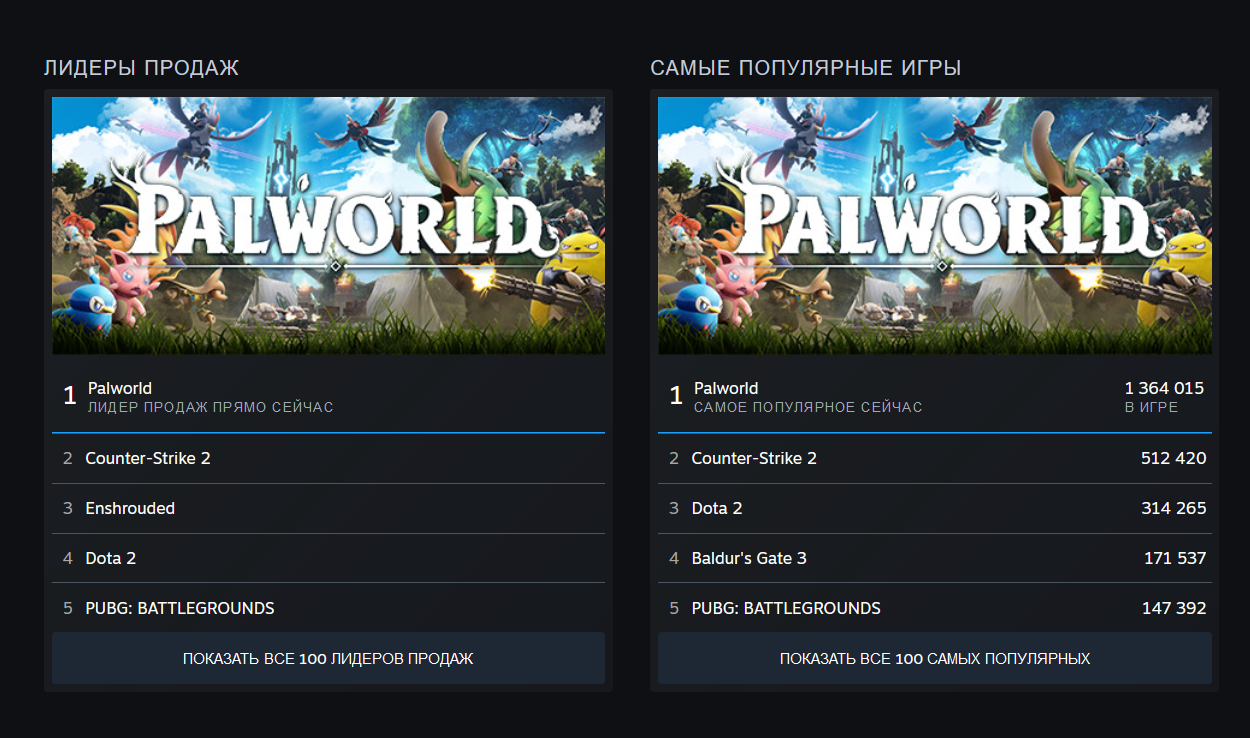Click the 147 392 player count

(1174, 608)
